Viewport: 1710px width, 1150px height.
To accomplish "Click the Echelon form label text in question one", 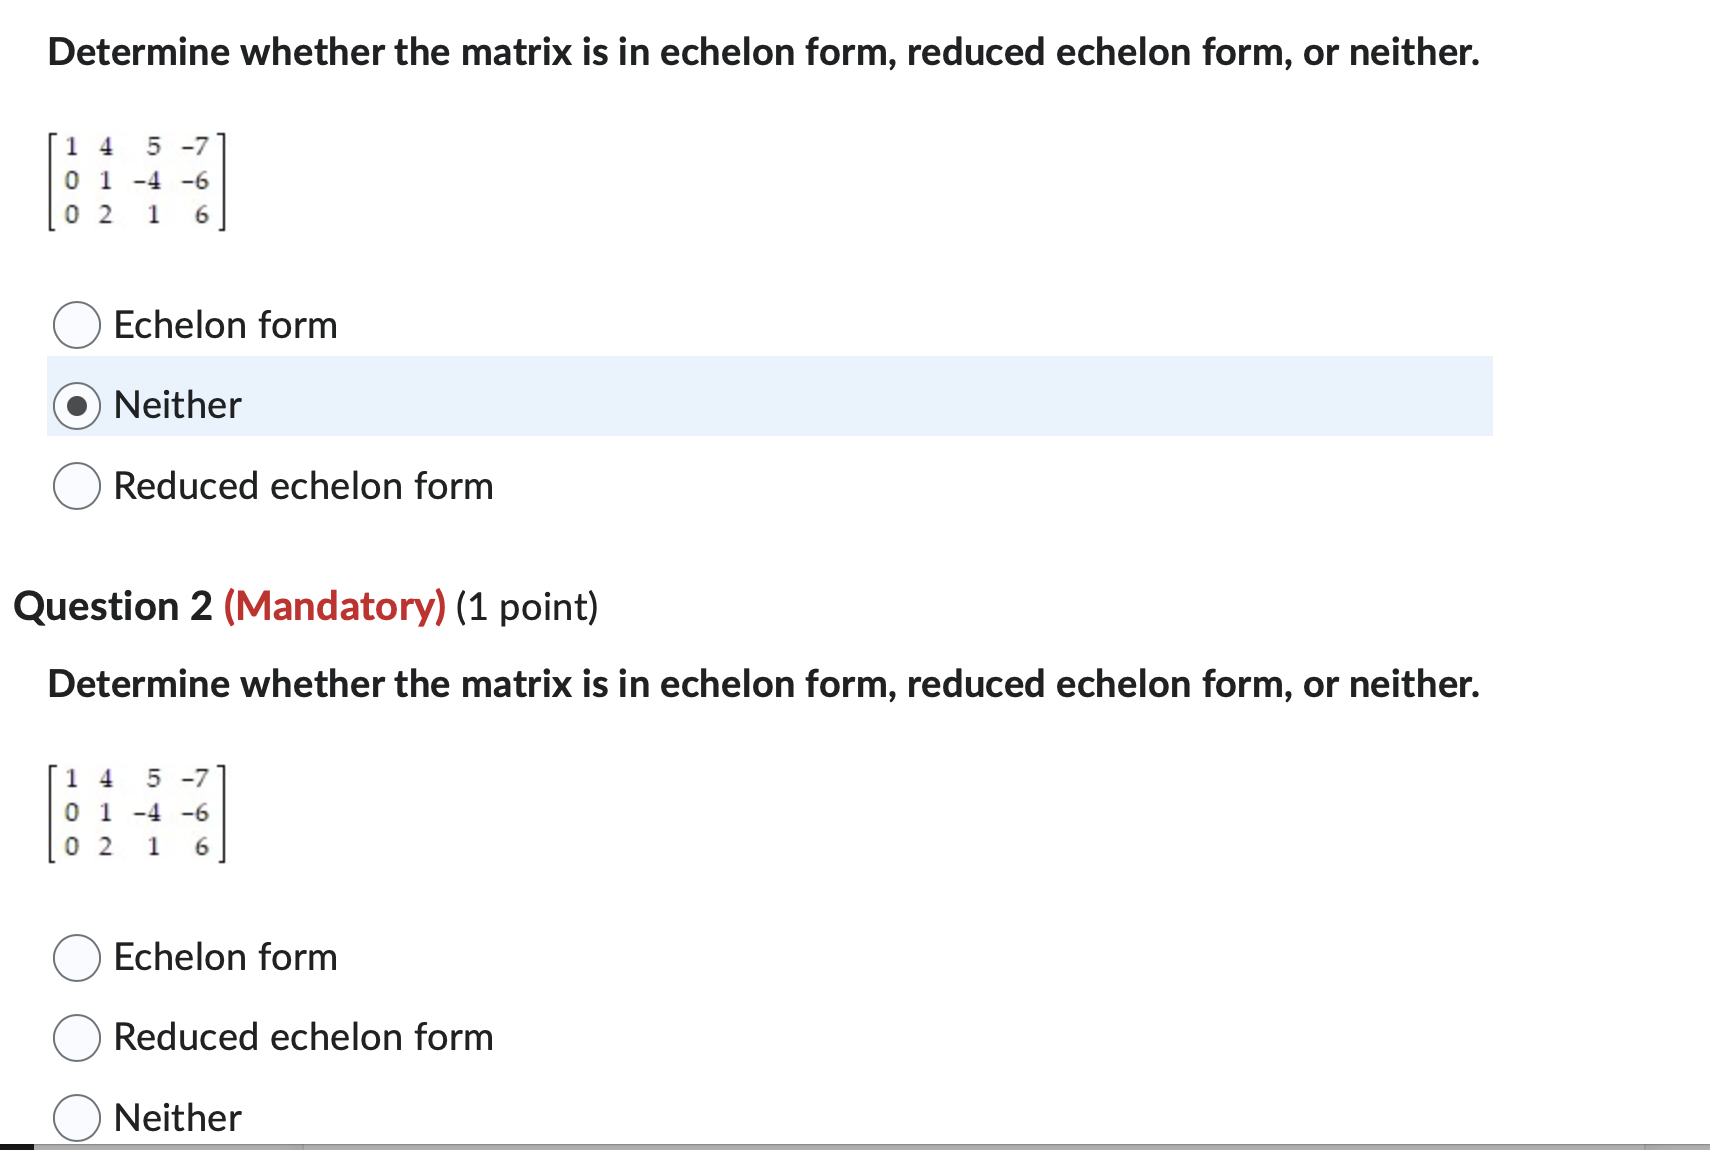I will pos(224,324).
